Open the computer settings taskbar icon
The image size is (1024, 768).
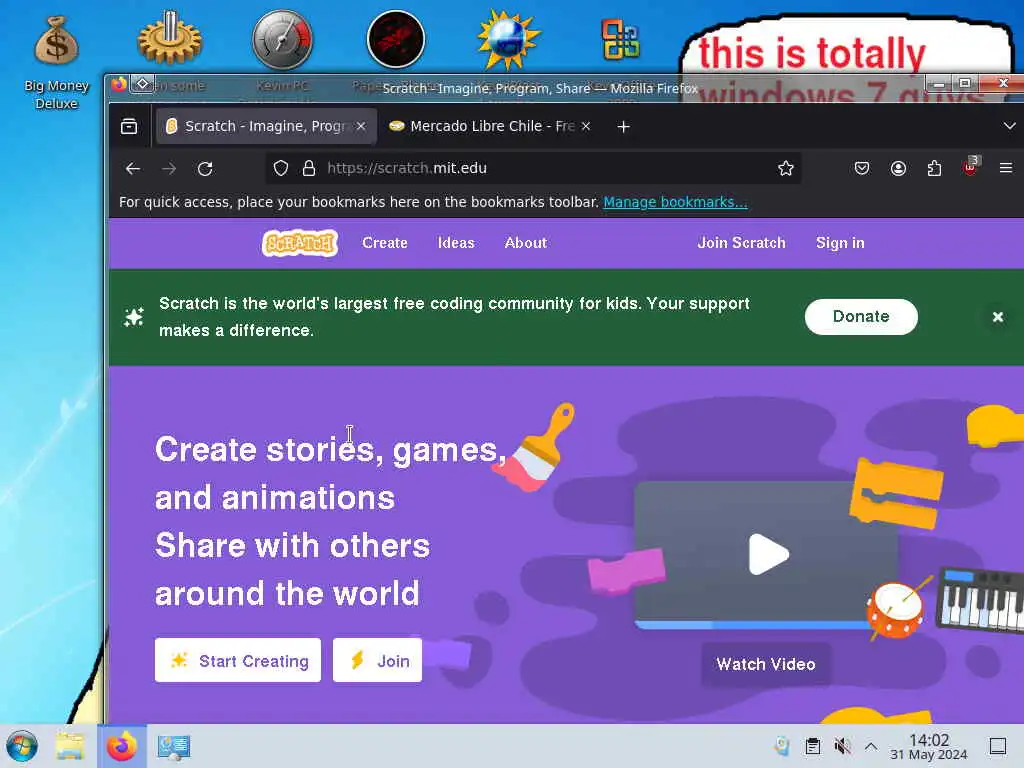pyautogui.click(x=174, y=746)
